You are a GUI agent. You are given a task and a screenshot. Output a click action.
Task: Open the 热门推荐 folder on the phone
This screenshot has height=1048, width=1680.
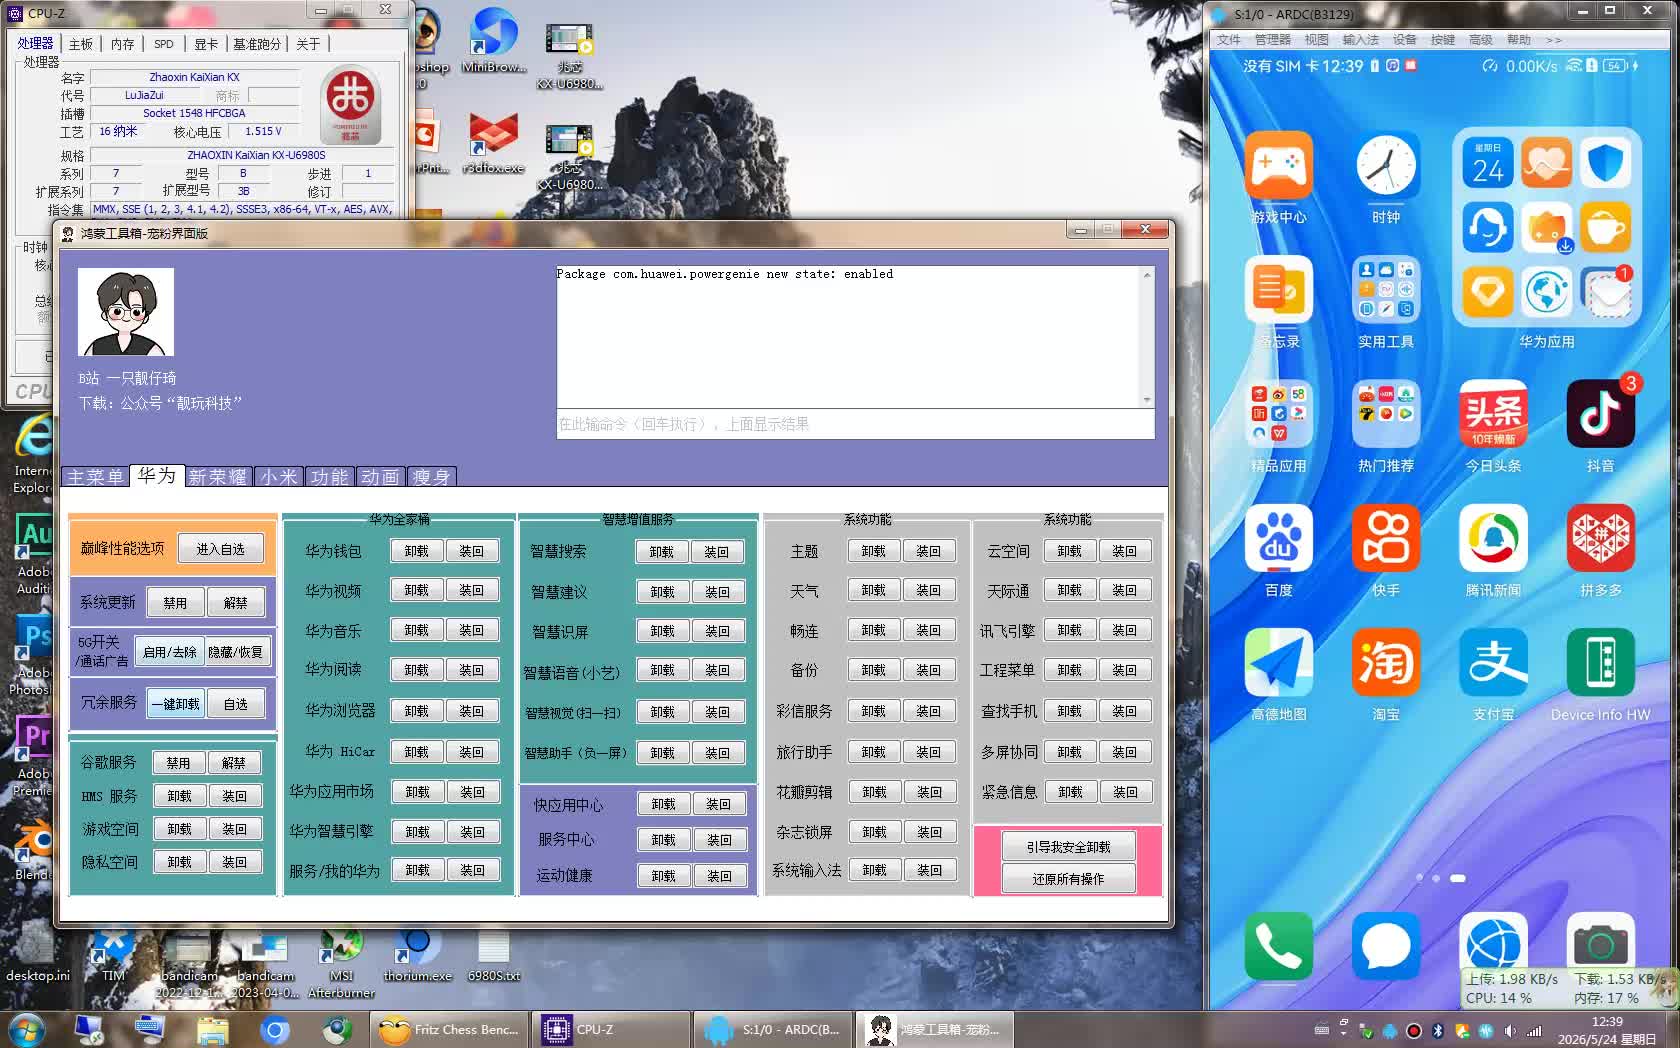click(1385, 413)
